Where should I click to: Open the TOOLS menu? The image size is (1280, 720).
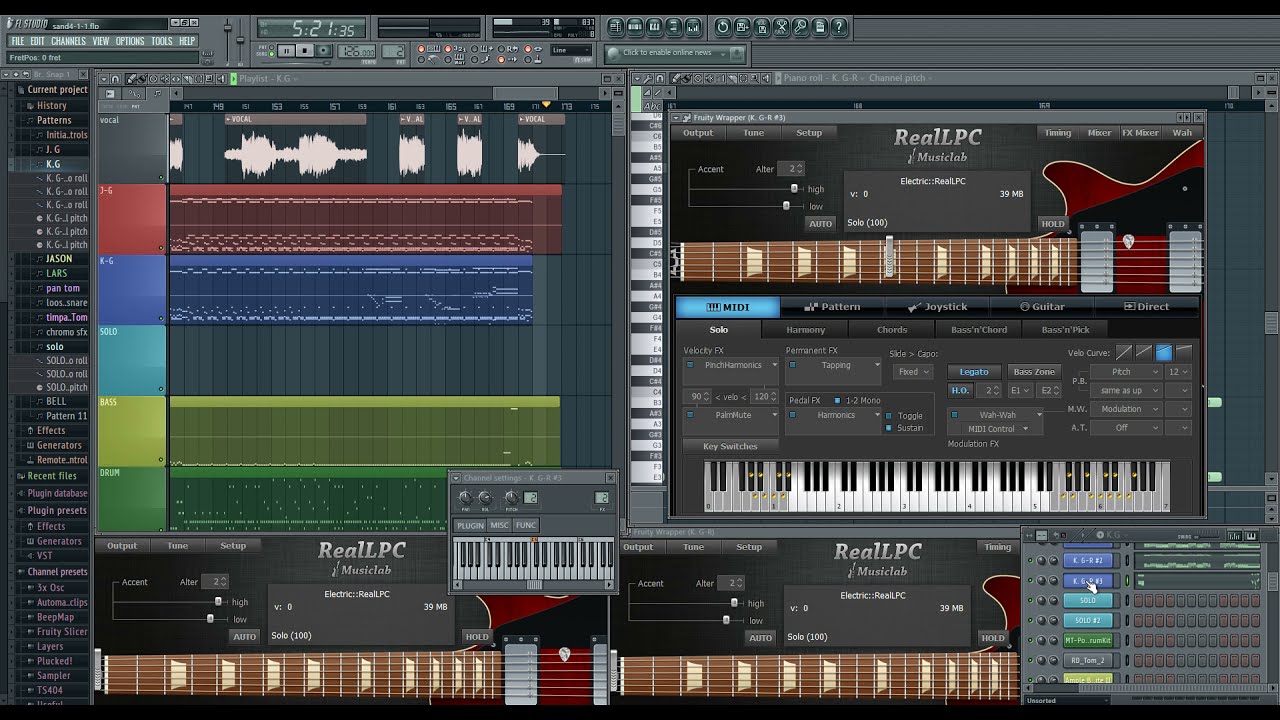(162, 41)
